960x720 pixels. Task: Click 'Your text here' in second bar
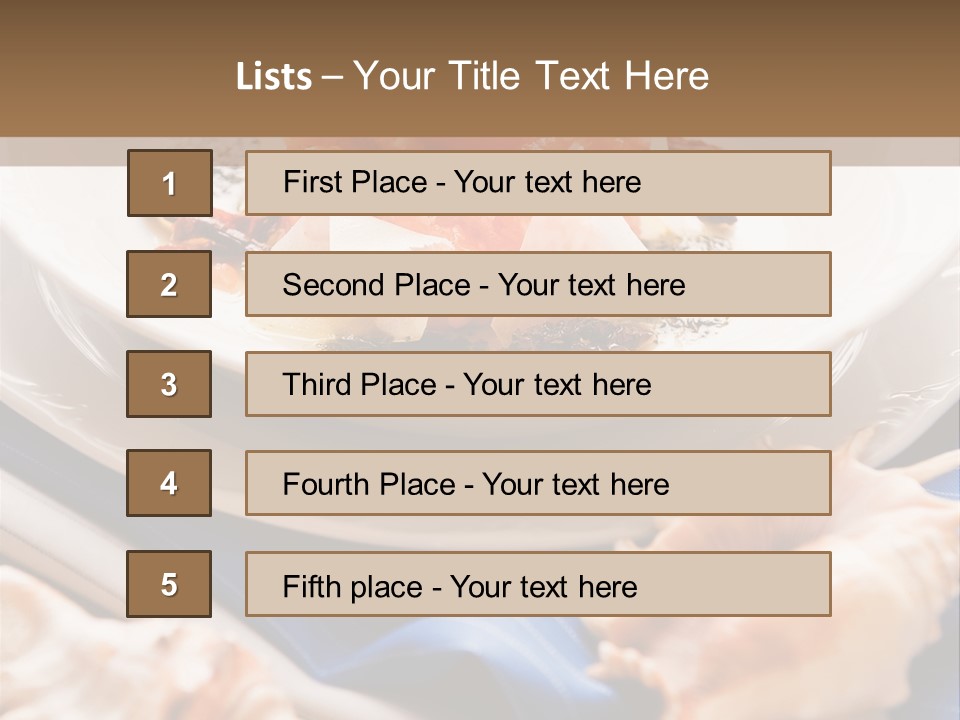point(591,285)
